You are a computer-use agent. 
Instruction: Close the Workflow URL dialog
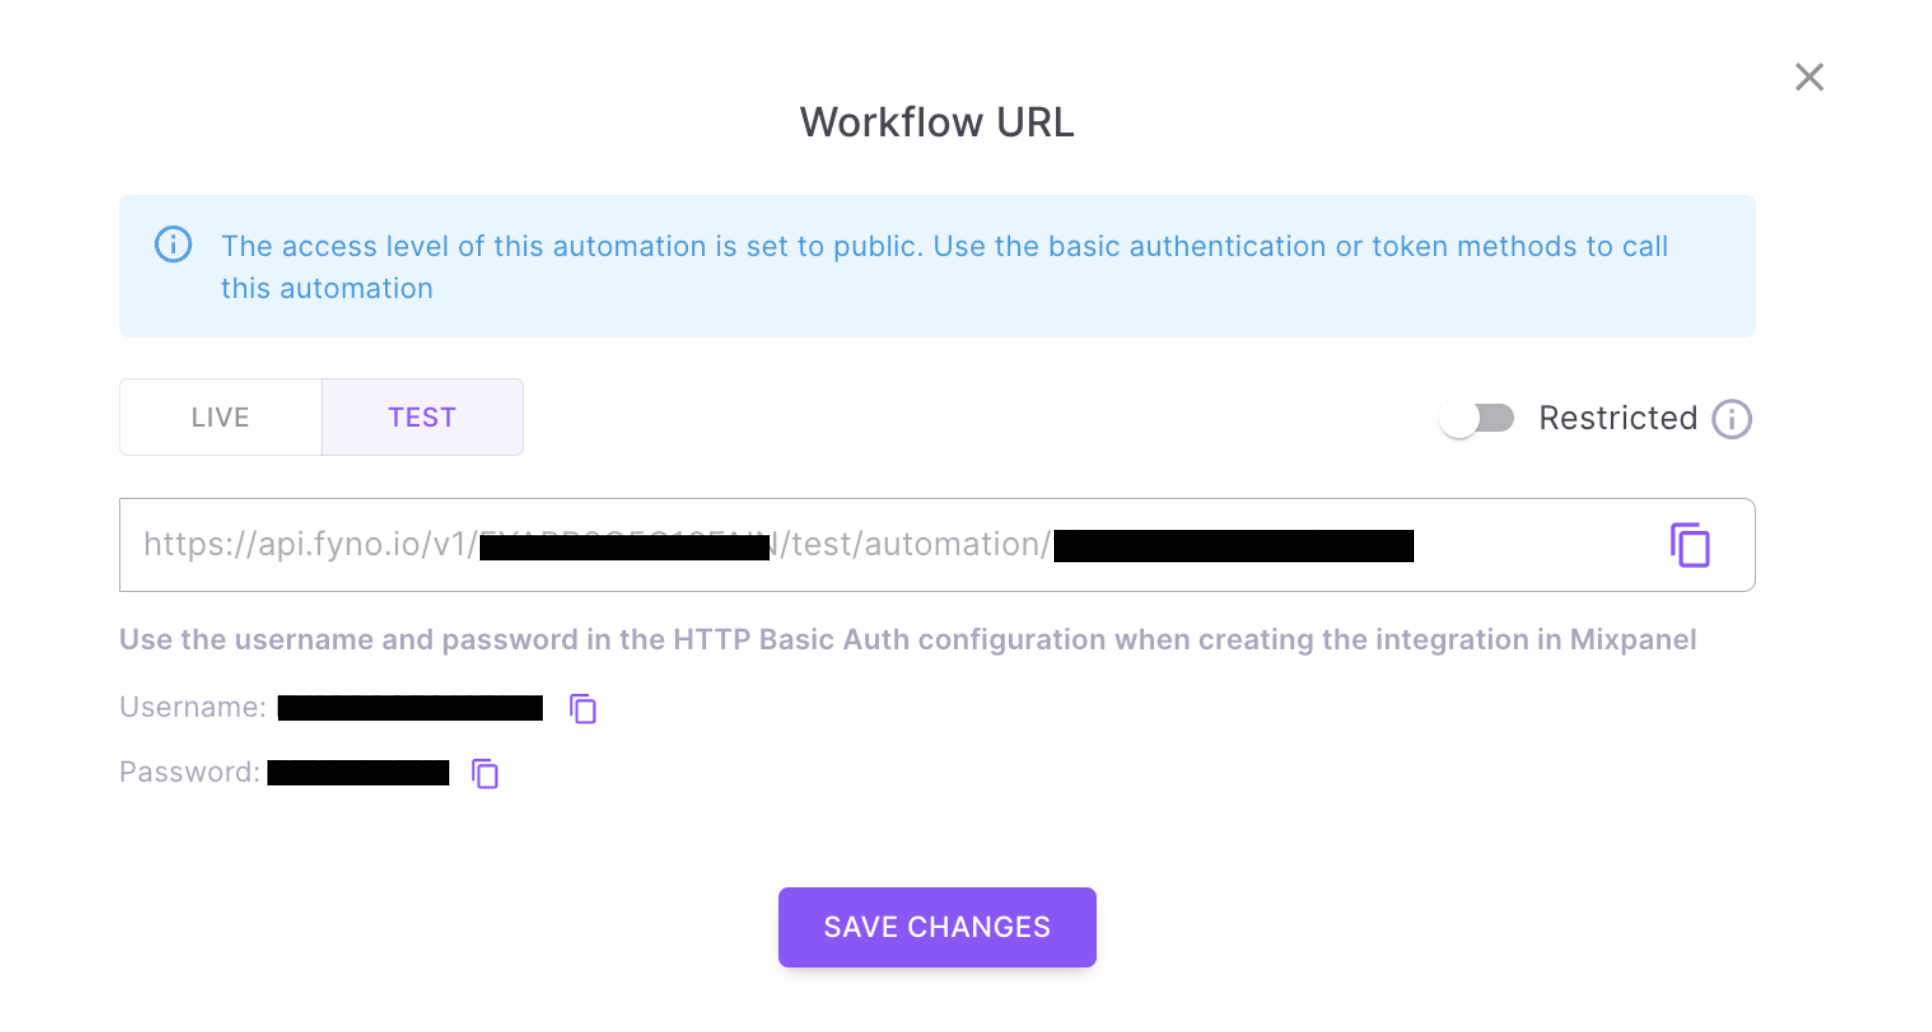[x=1808, y=77]
